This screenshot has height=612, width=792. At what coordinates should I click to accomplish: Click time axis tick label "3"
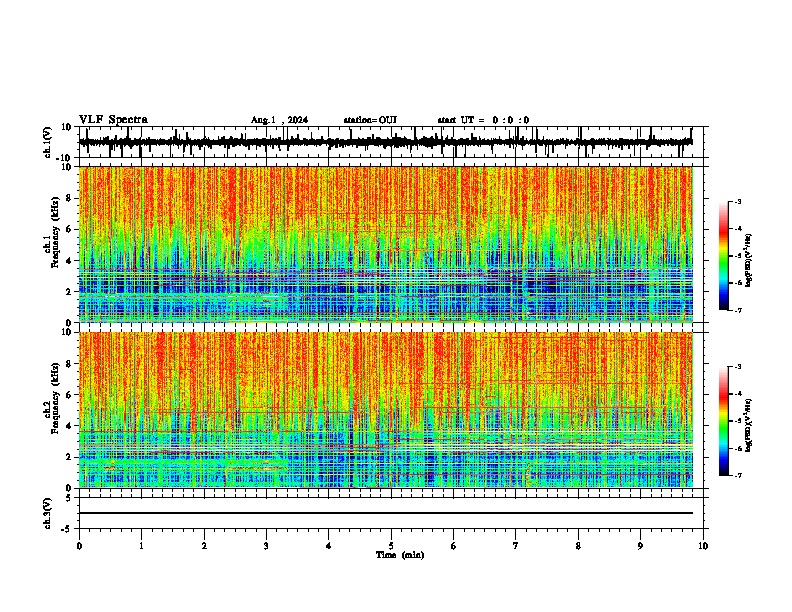[266, 546]
